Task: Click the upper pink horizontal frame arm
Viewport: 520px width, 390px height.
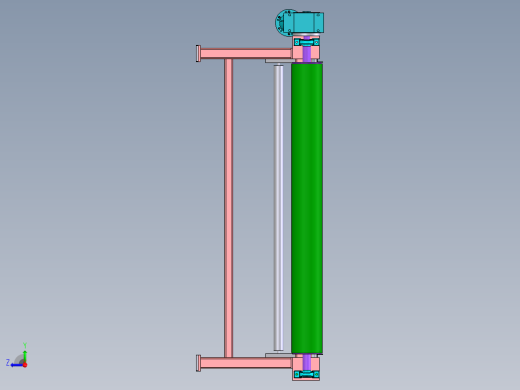Action: [247, 53]
